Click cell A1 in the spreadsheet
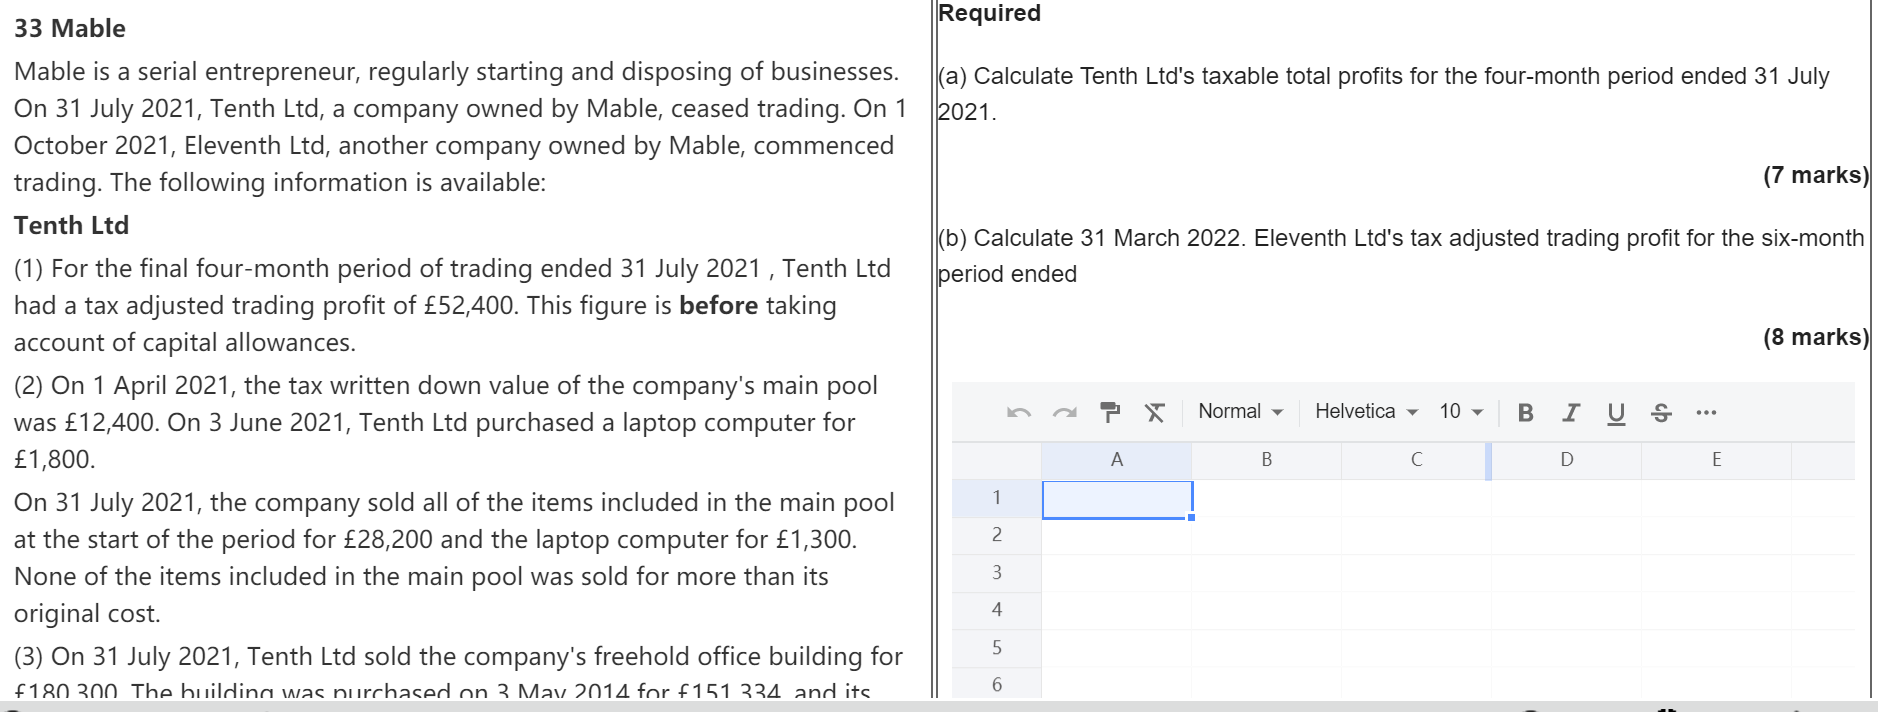The width and height of the screenshot is (1878, 712). [1116, 499]
